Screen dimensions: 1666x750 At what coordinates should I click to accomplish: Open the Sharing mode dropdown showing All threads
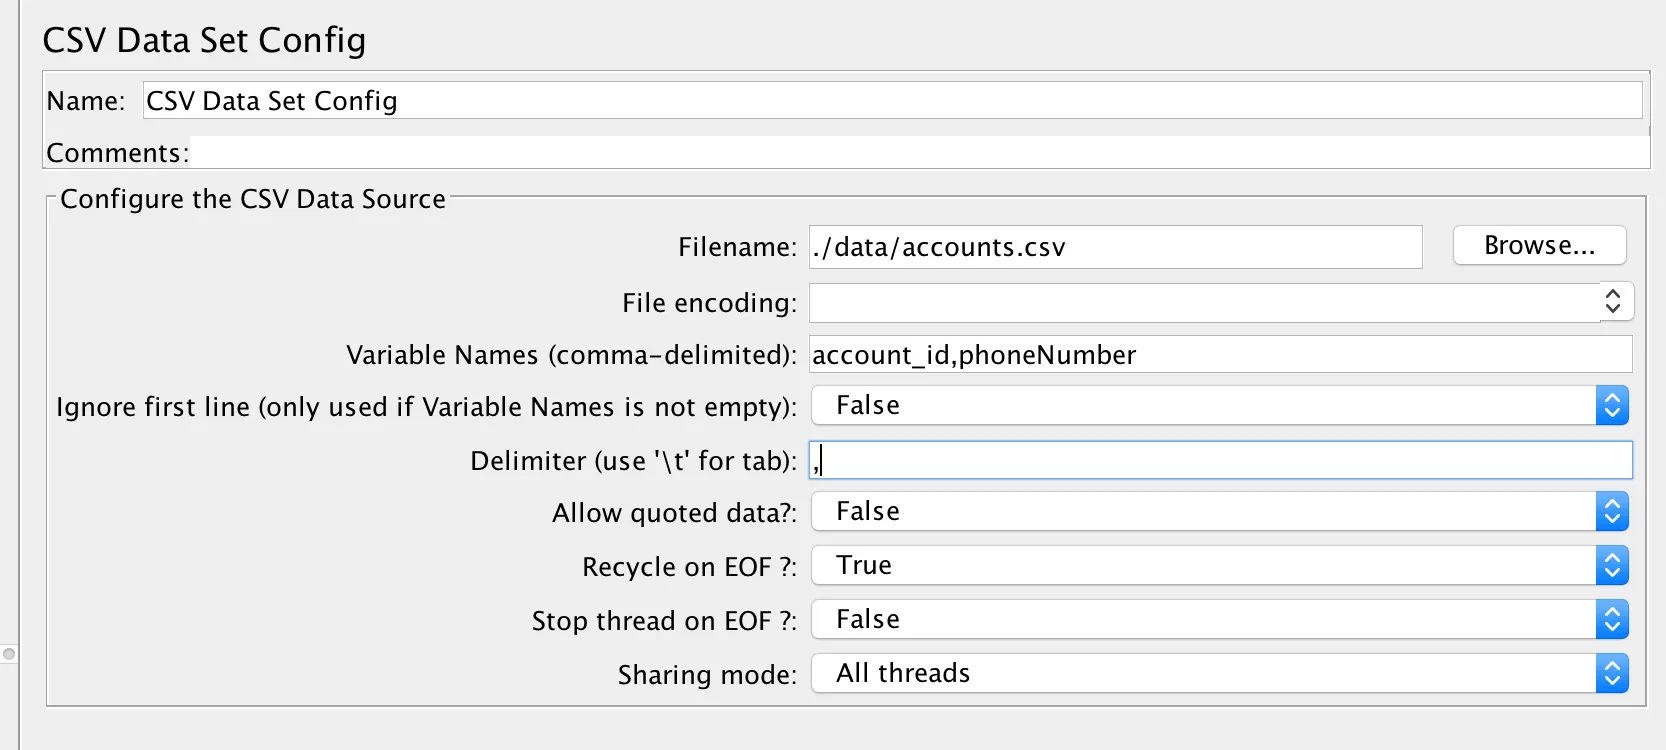[1219, 673]
